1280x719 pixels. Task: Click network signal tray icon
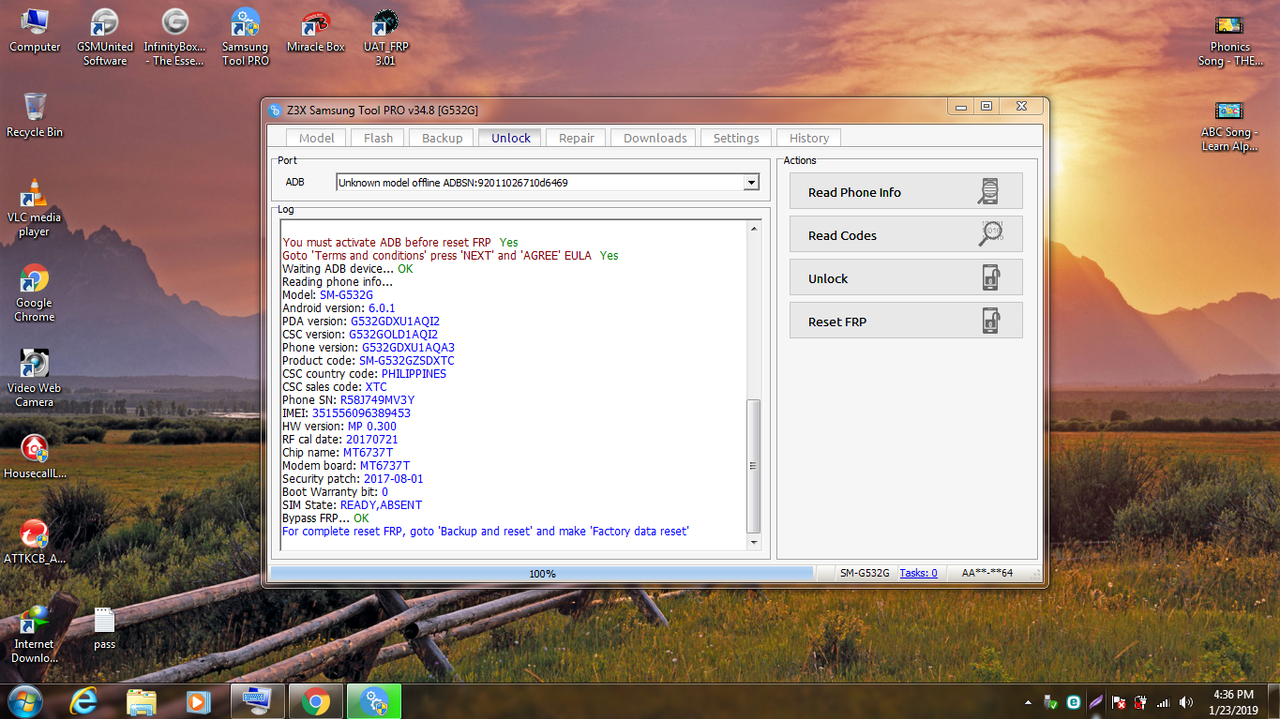coord(1163,702)
